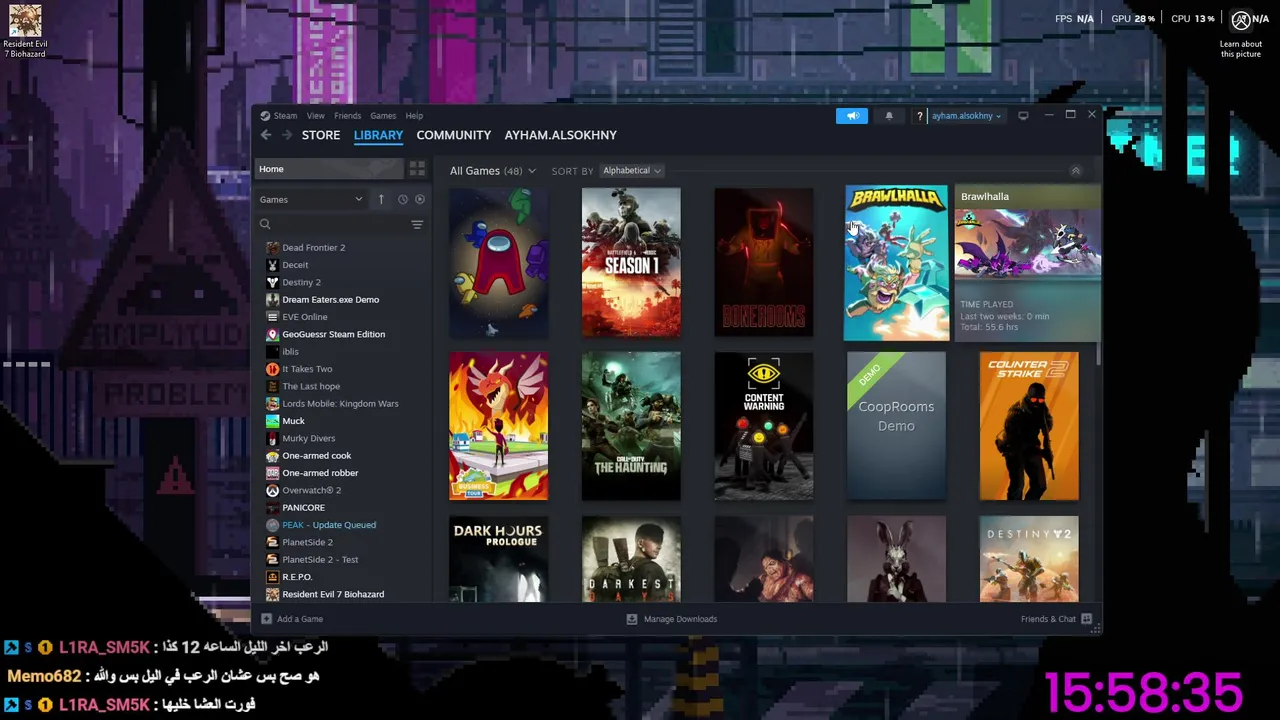The image size is (1280, 720).
Task: Open CoopRooms Demo tile
Action: (x=896, y=426)
